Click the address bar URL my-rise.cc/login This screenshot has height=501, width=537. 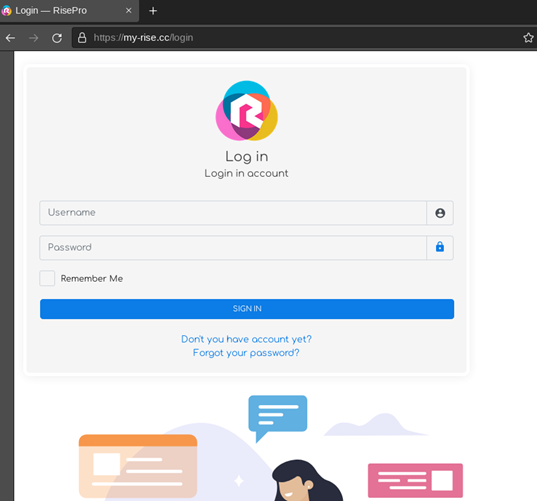[143, 38]
